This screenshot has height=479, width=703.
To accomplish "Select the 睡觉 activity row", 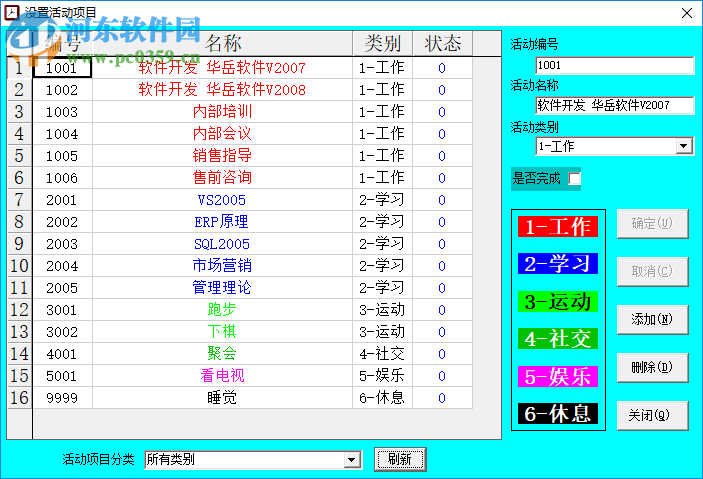I will pyautogui.click(x=222, y=398).
